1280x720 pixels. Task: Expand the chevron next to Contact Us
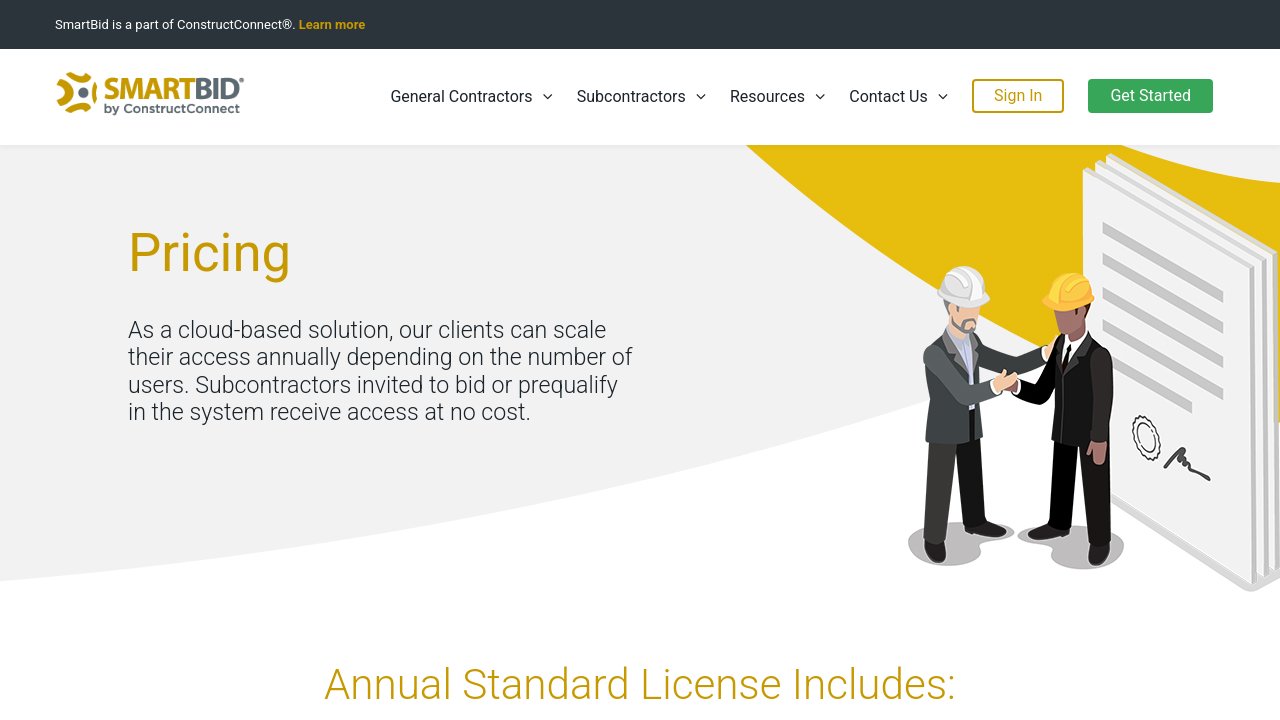tap(943, 97)
